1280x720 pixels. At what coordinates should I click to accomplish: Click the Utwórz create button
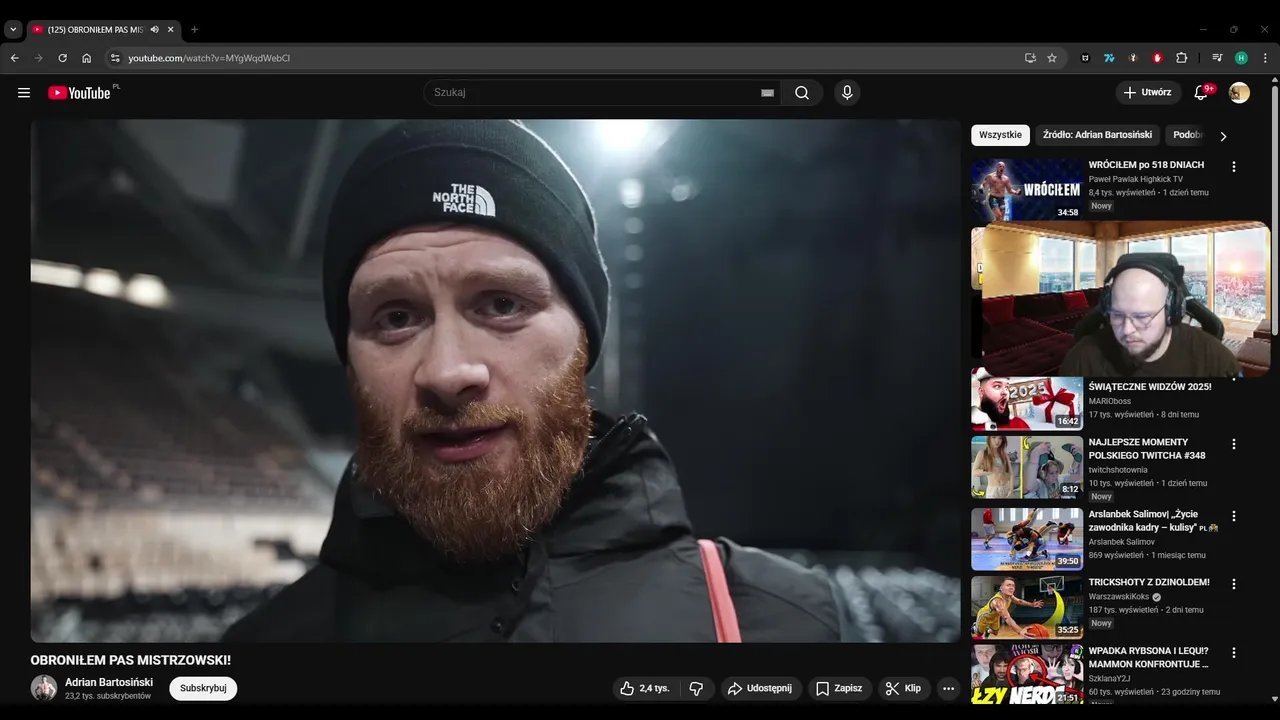tap(1148, 93)
